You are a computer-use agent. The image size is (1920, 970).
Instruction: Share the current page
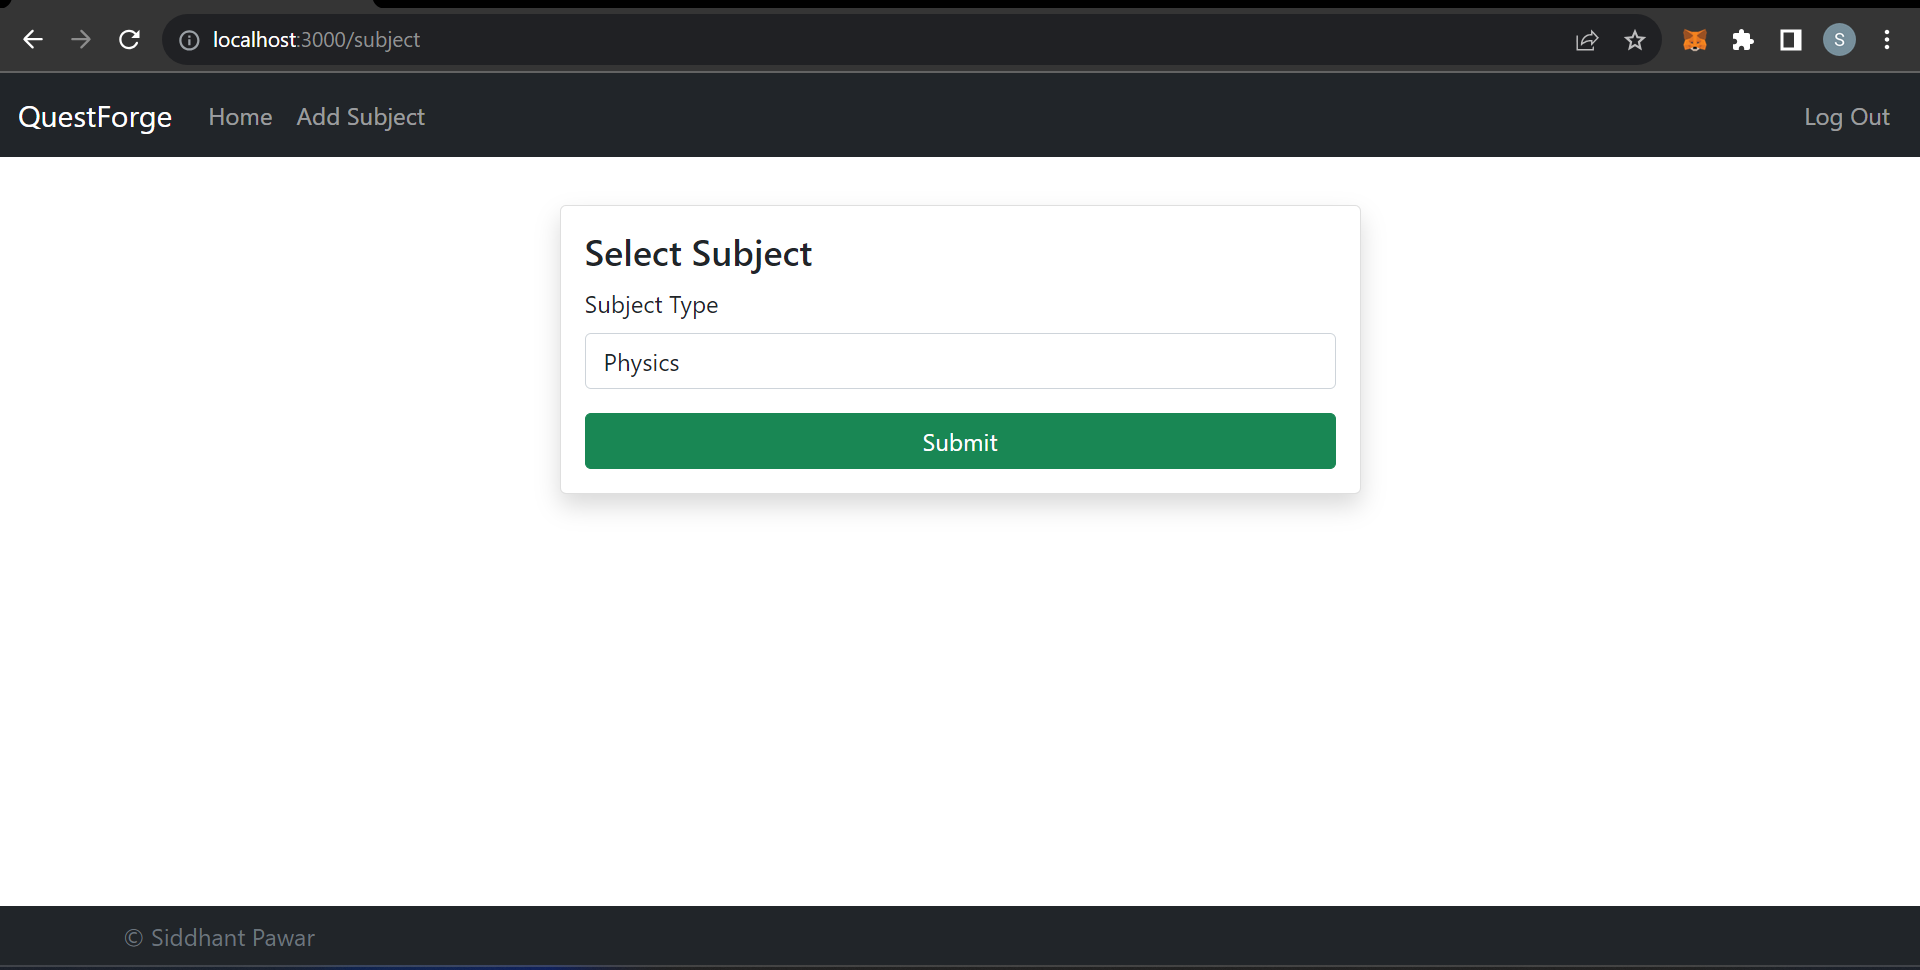coord(1586,40)
